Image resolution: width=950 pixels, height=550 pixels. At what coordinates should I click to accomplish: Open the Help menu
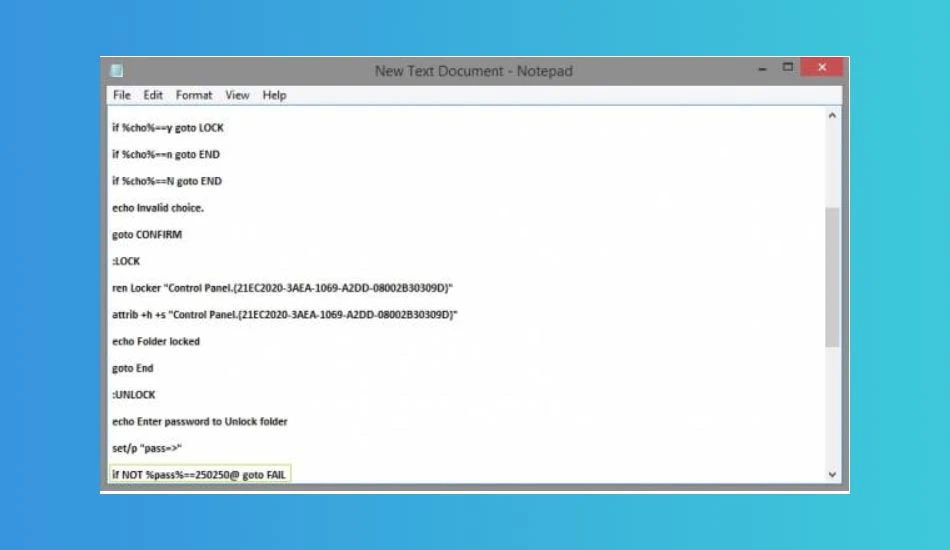click(274, 95)
